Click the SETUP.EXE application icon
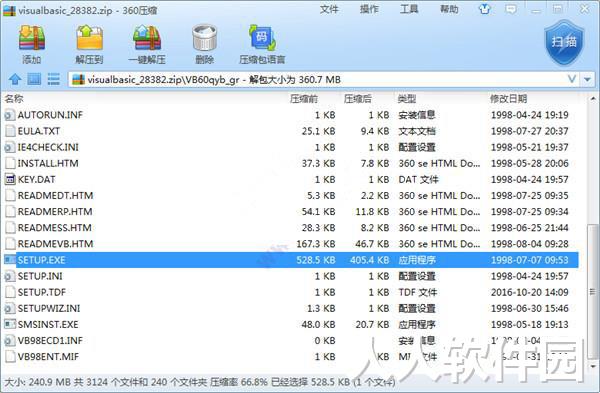This screenshot has width=600, height=393. point(10,260)
